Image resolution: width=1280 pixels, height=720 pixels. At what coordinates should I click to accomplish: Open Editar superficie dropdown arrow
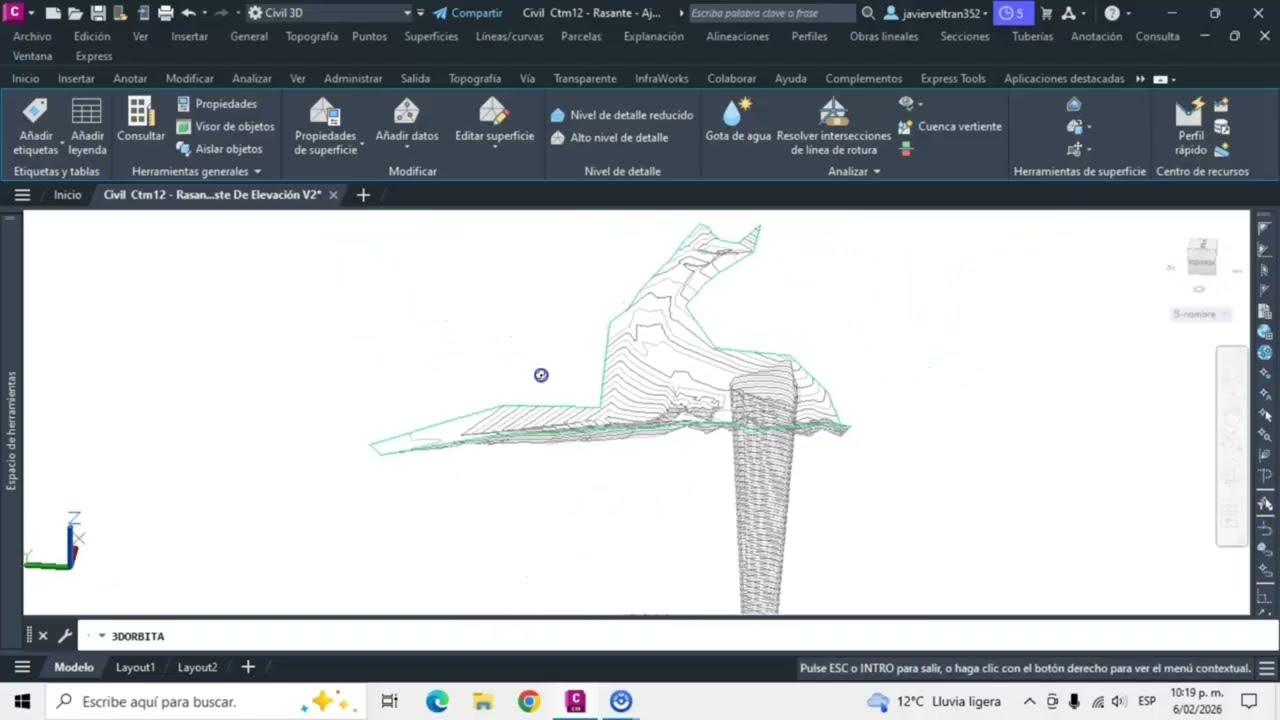point(494,148)
